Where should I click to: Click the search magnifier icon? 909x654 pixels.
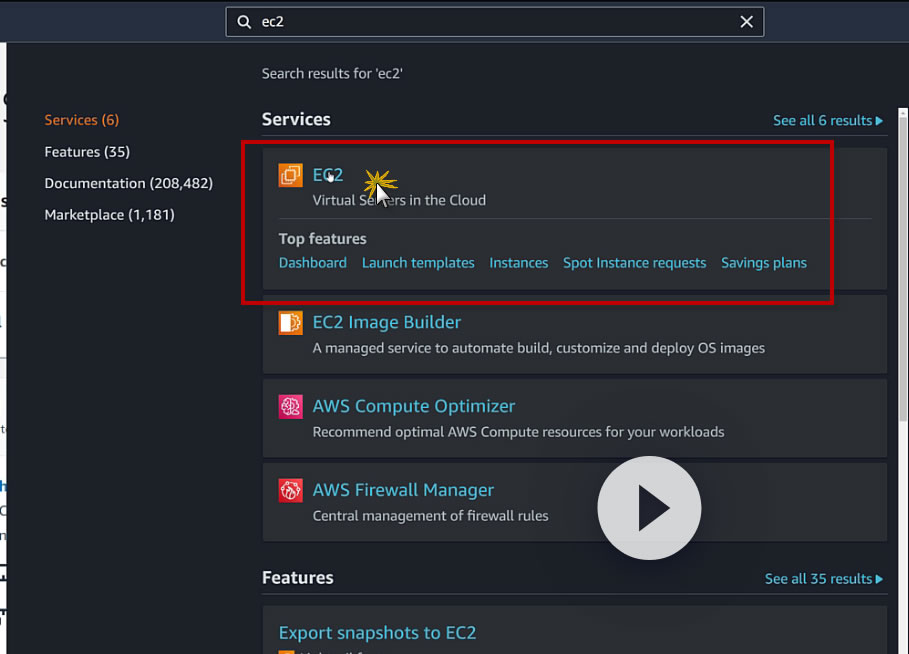pos(244,22)
